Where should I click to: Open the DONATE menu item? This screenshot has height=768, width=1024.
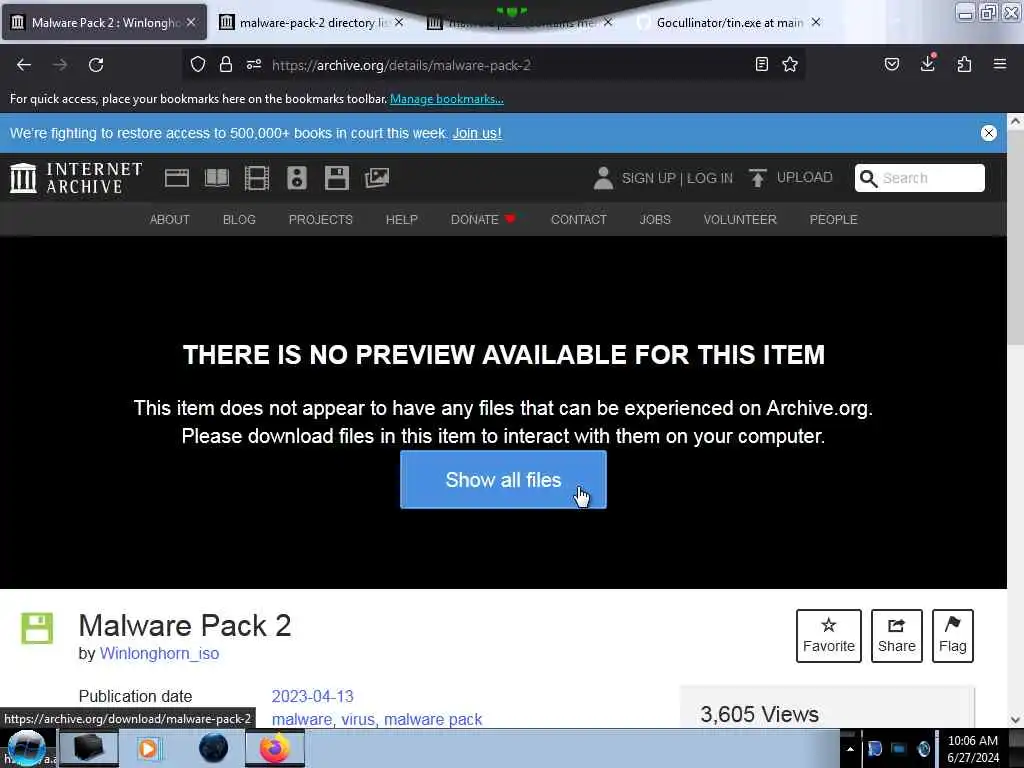[x=483, y=219]
